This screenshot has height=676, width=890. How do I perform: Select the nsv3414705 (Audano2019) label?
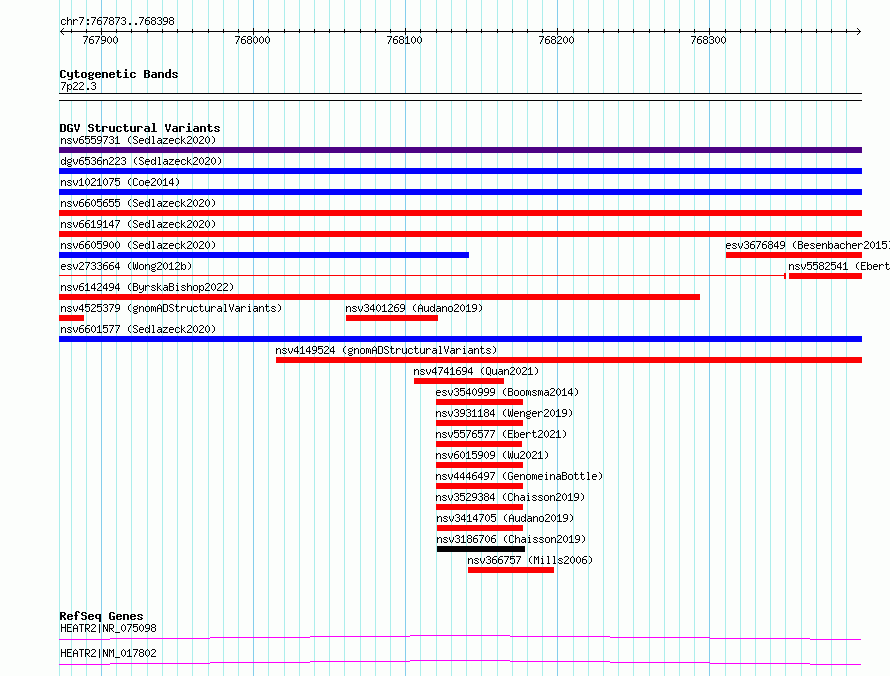click(x=505, y=518)
